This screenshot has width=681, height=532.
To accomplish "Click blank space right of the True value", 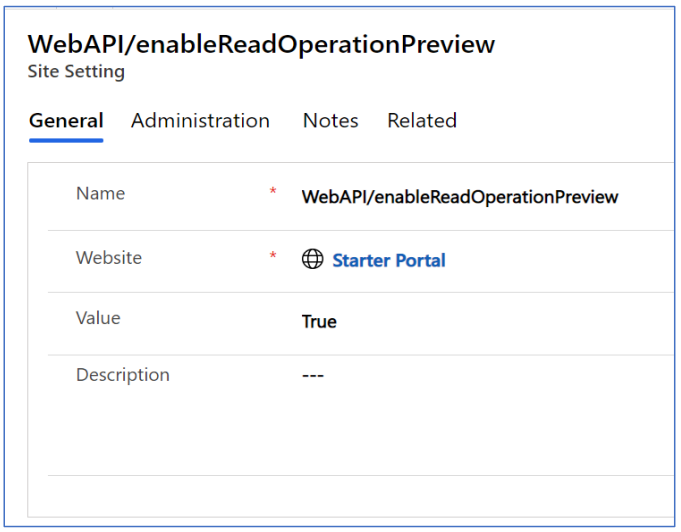I will 500,322.
